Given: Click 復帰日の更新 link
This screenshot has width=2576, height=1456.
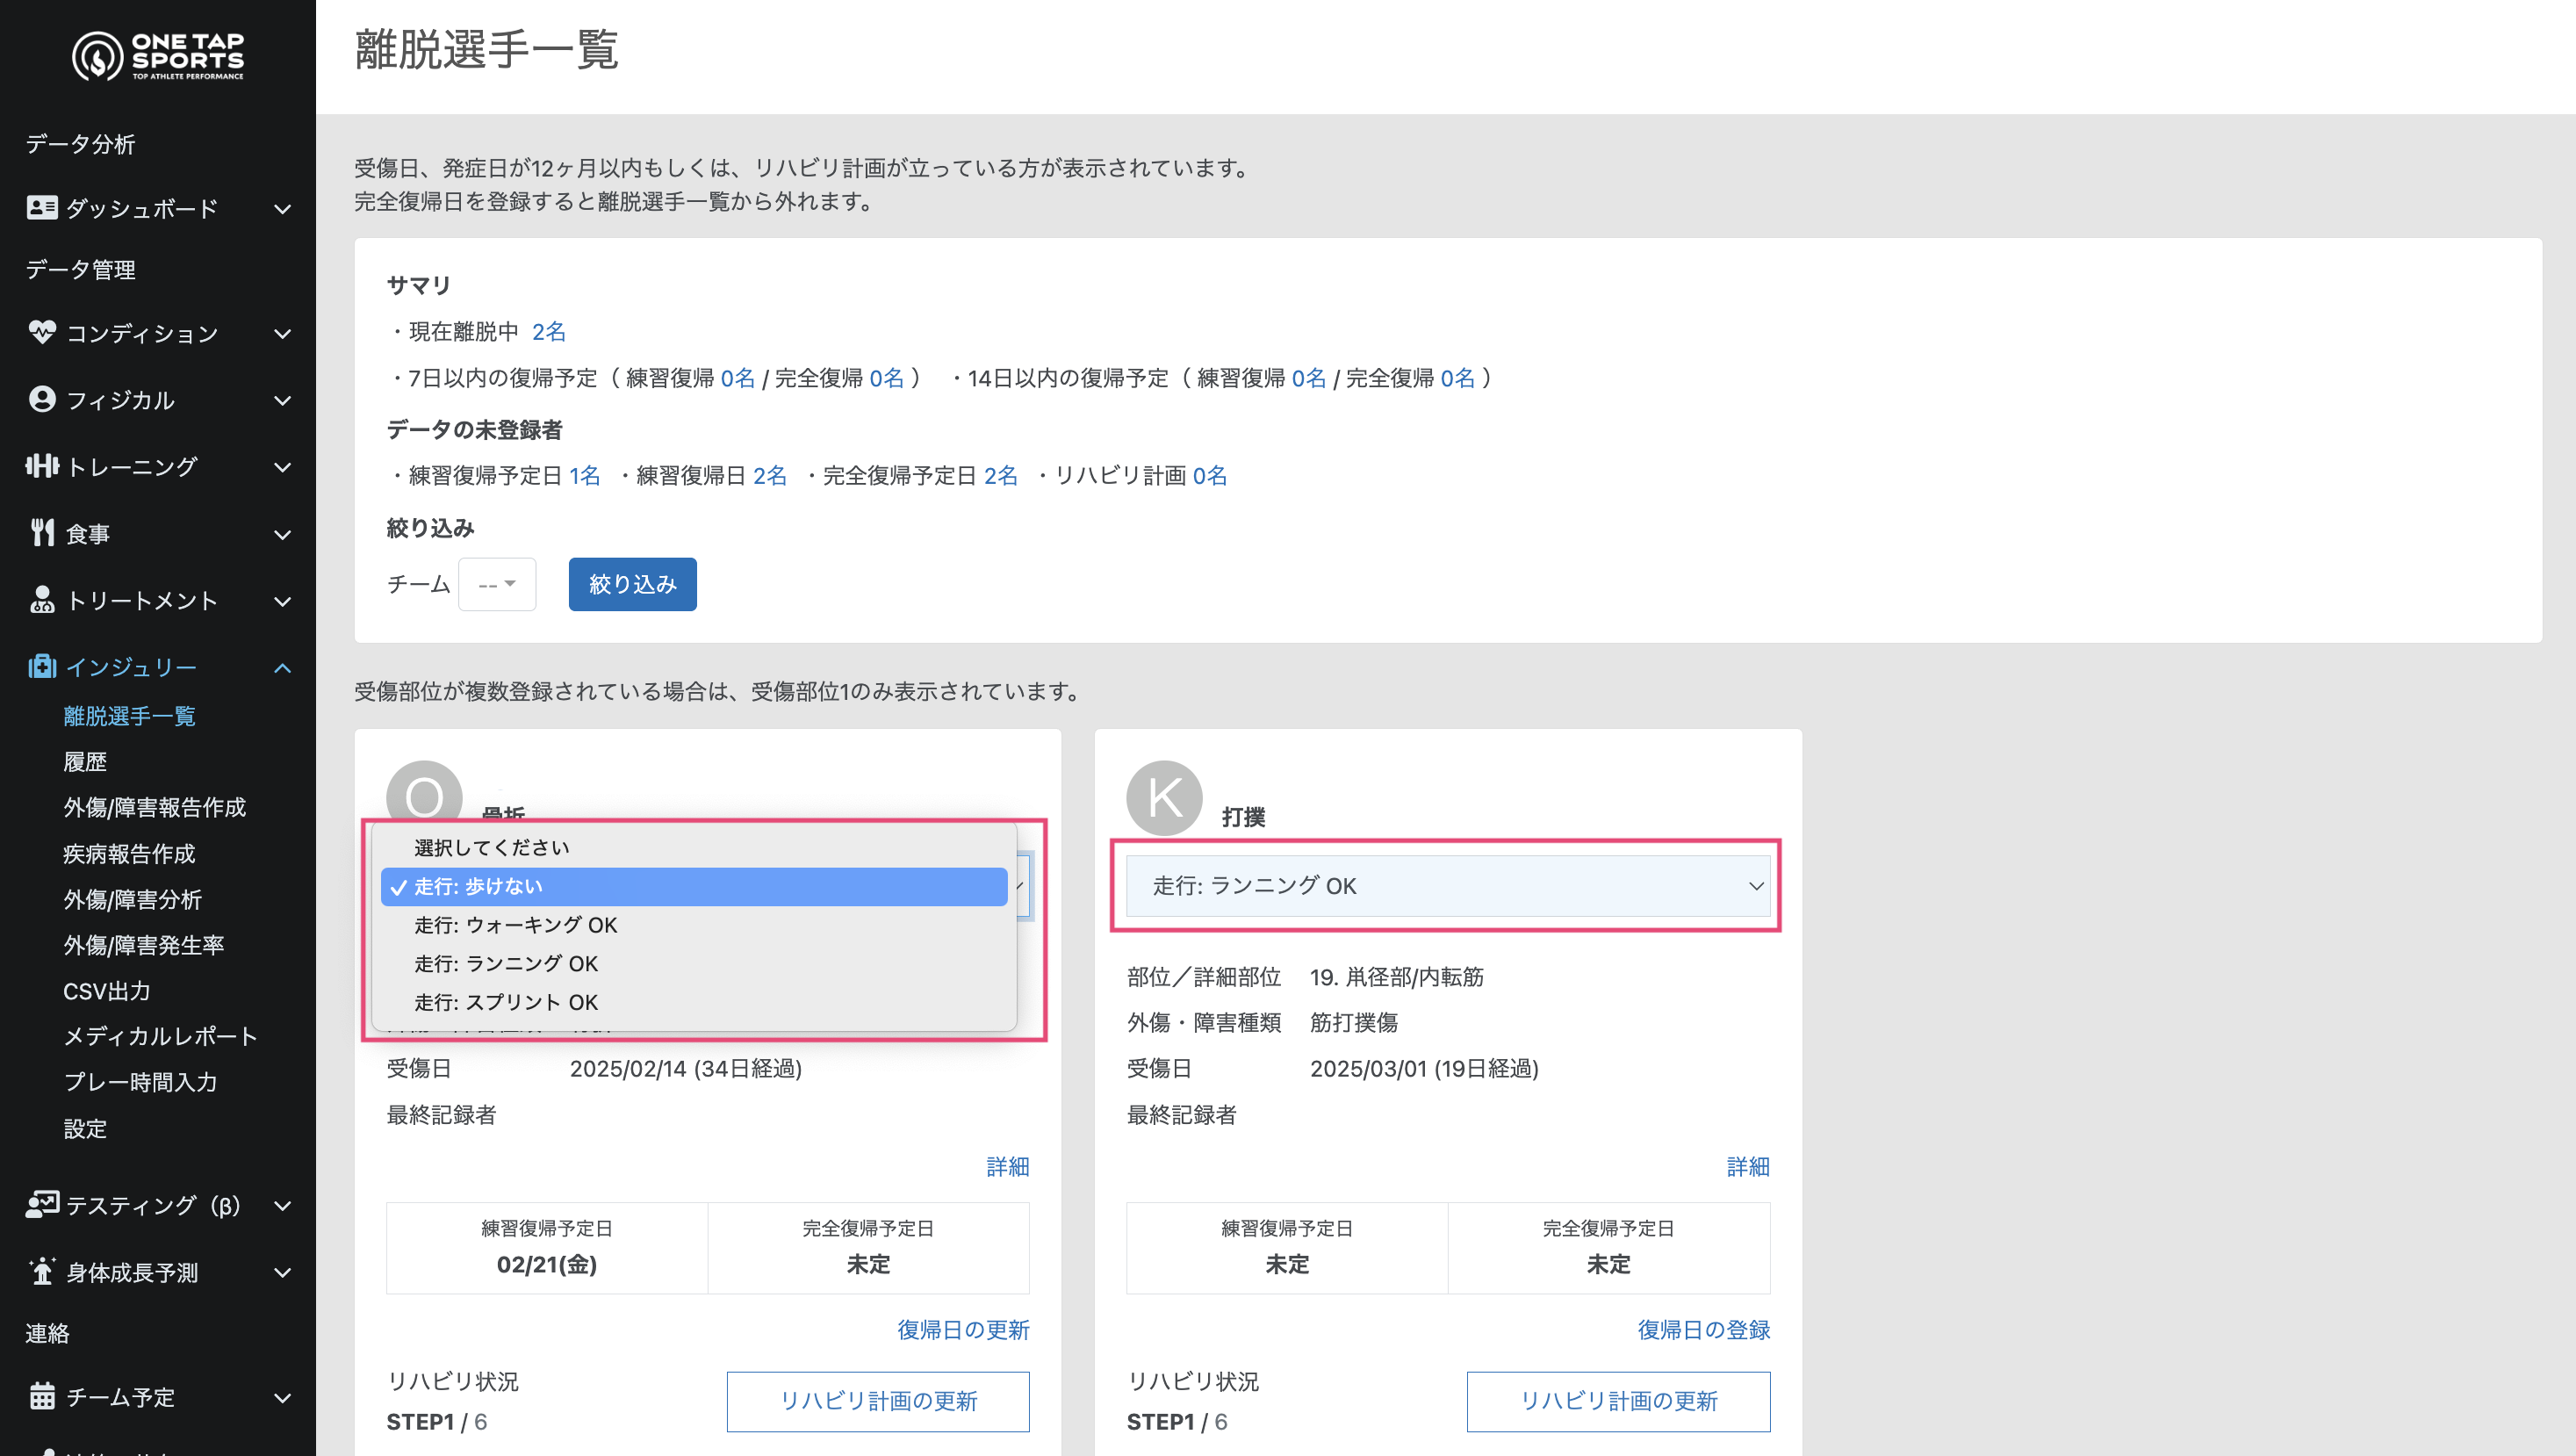Looking at the screenshot, I should 963,1329.
